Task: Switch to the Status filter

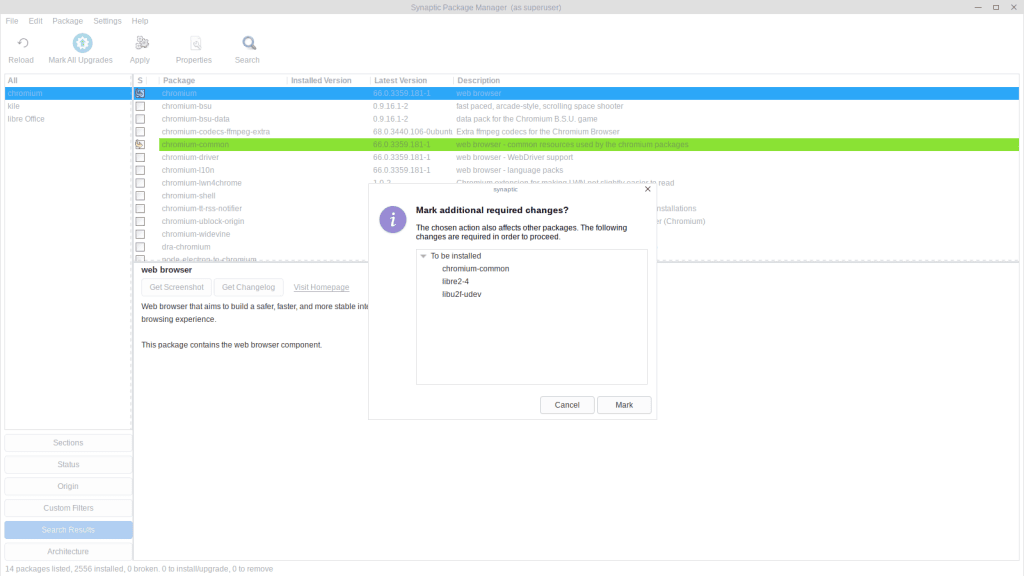Action: tap(68, 464)
